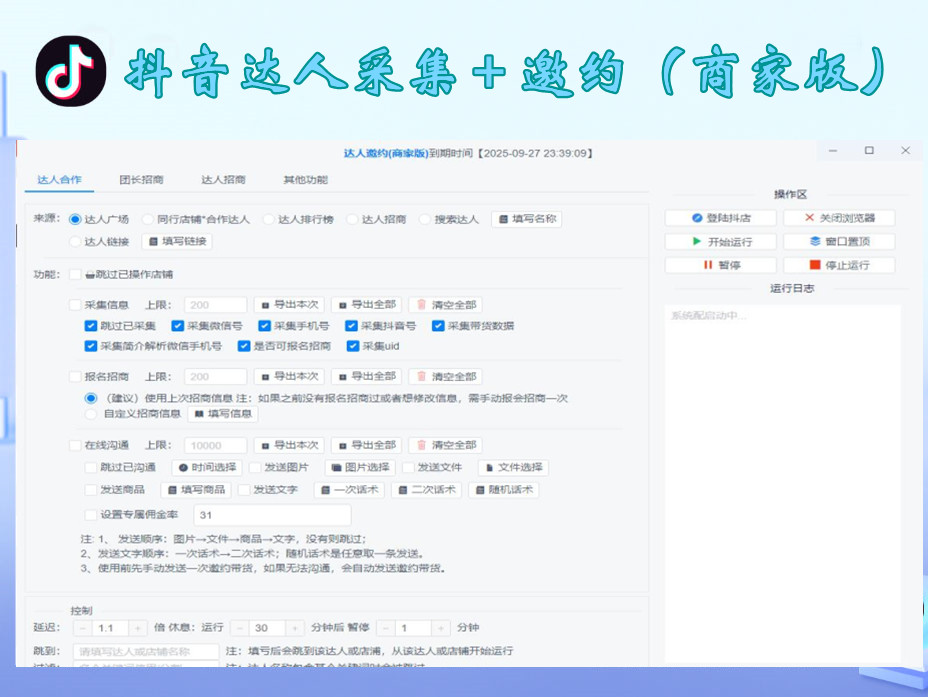Enable 跳过已沟通 checkbox
Image resolution: width=928 pixels, height=697 pixels.
click(91, 467)
